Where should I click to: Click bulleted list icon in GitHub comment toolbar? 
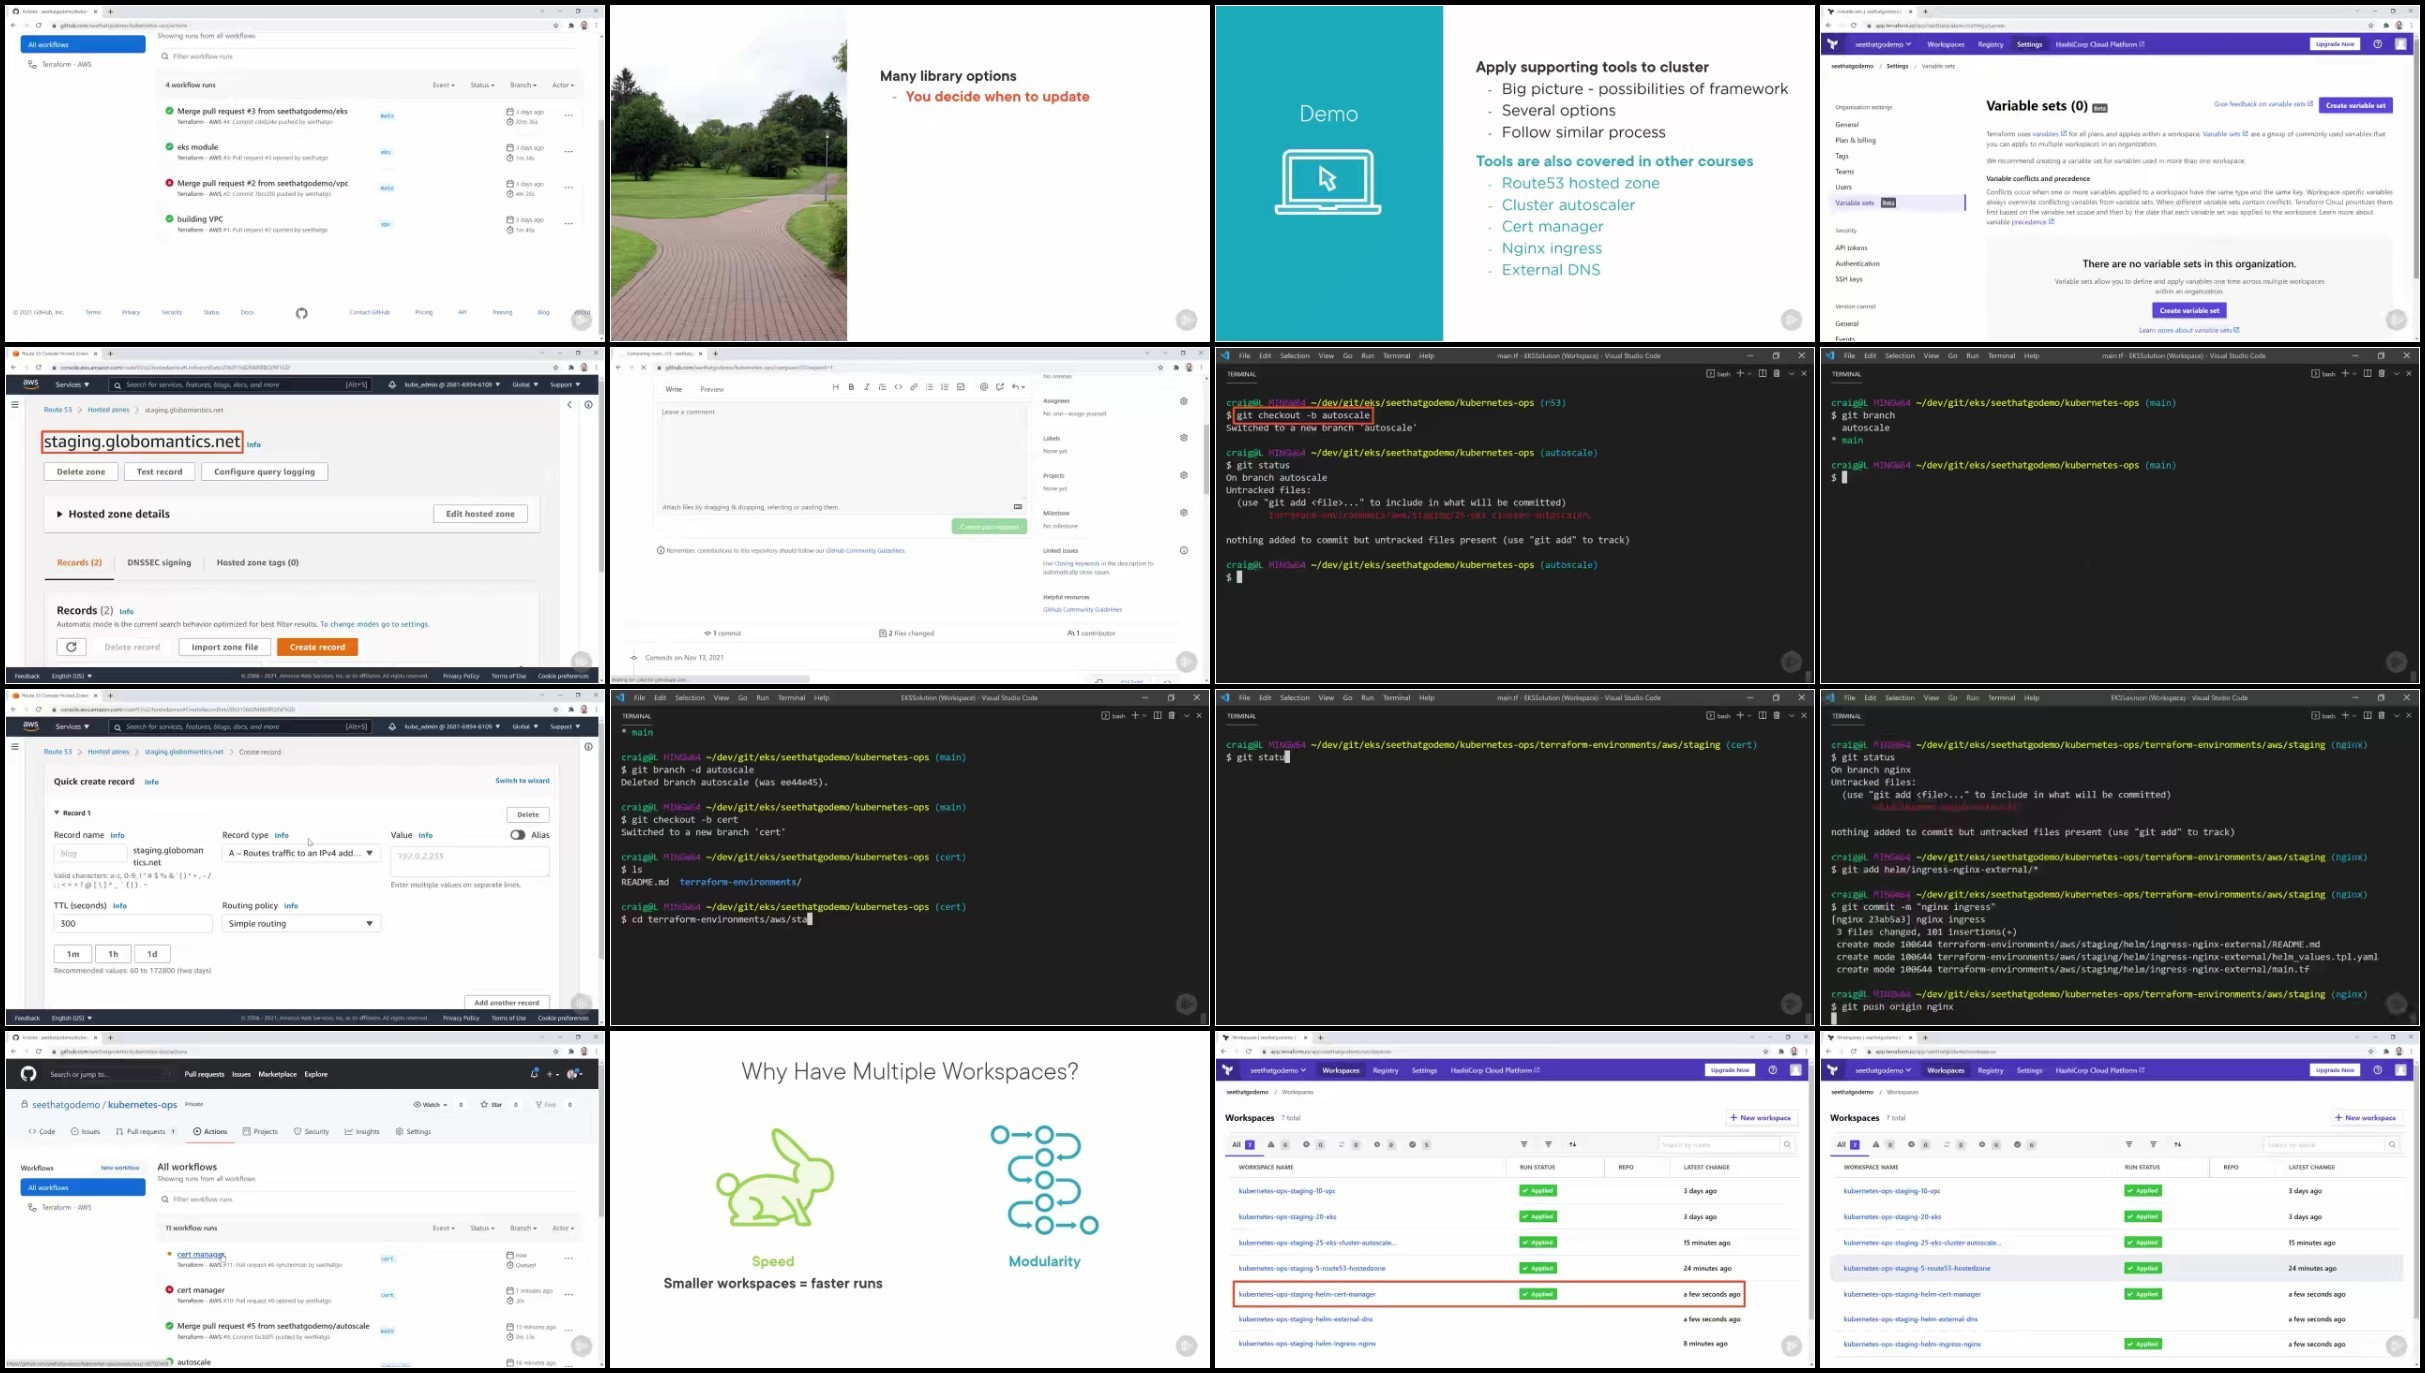click(x=929, y=387)
